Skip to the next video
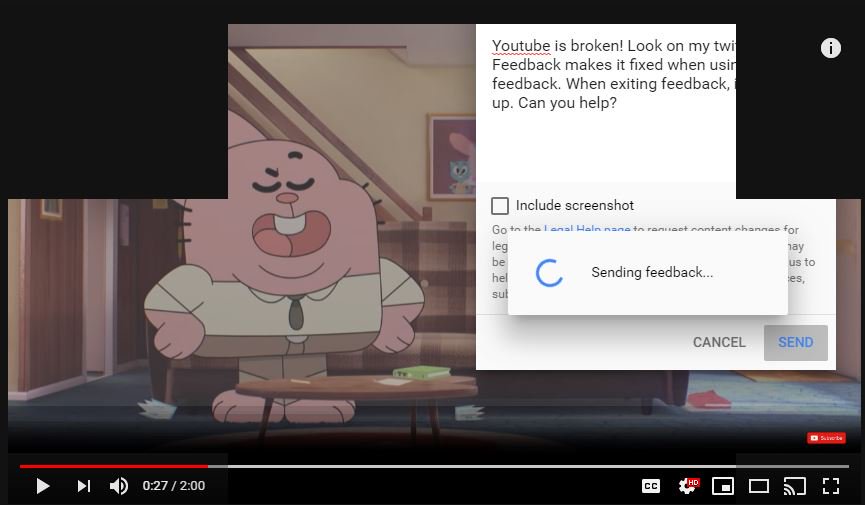 click(x=84, y=486)
